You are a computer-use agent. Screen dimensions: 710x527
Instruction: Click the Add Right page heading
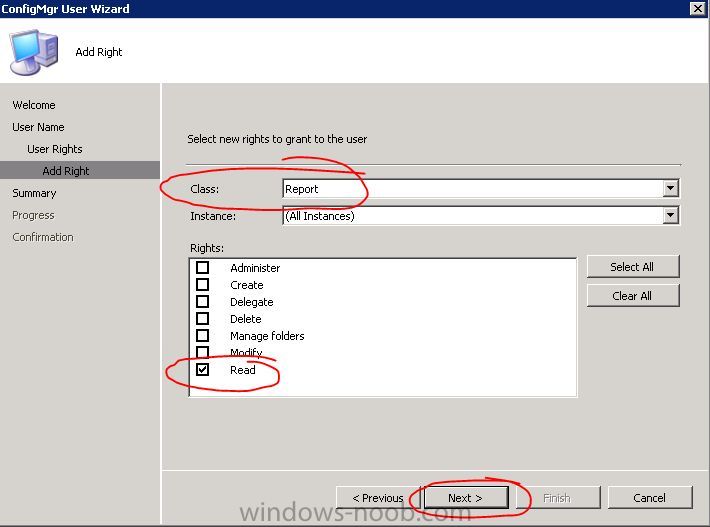(99, 52)
